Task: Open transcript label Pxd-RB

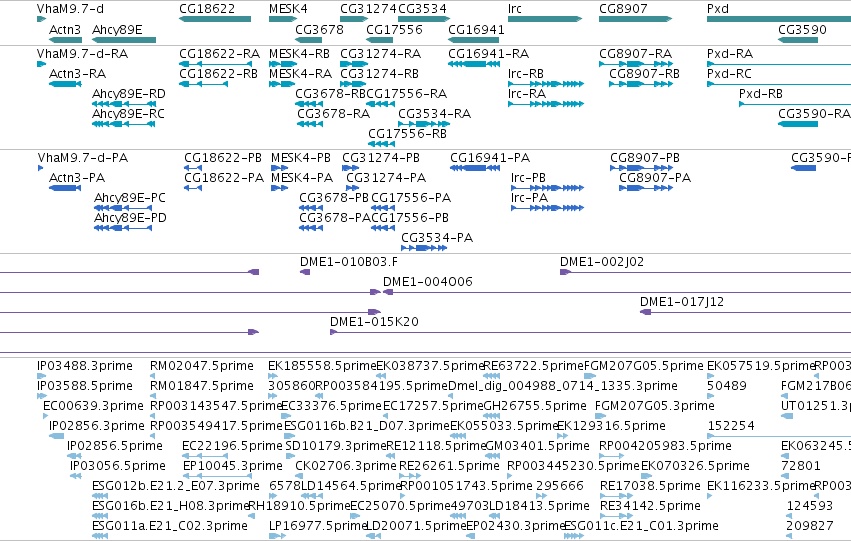Action: [x=761, y=94]
